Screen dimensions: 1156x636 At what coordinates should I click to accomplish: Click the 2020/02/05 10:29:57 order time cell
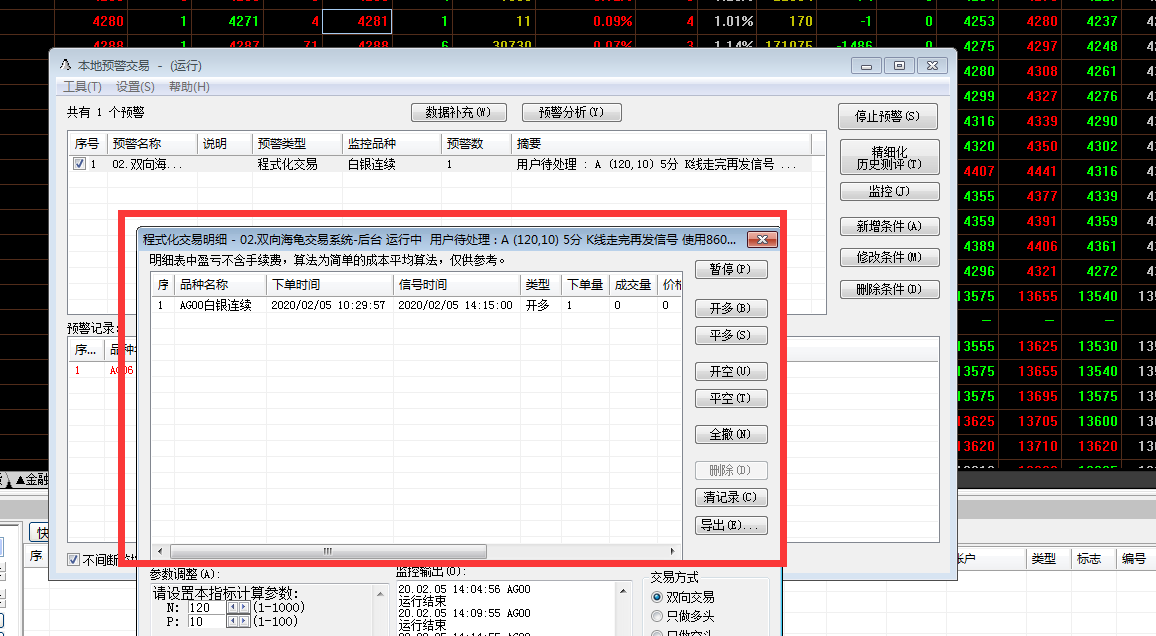[328, 305]
